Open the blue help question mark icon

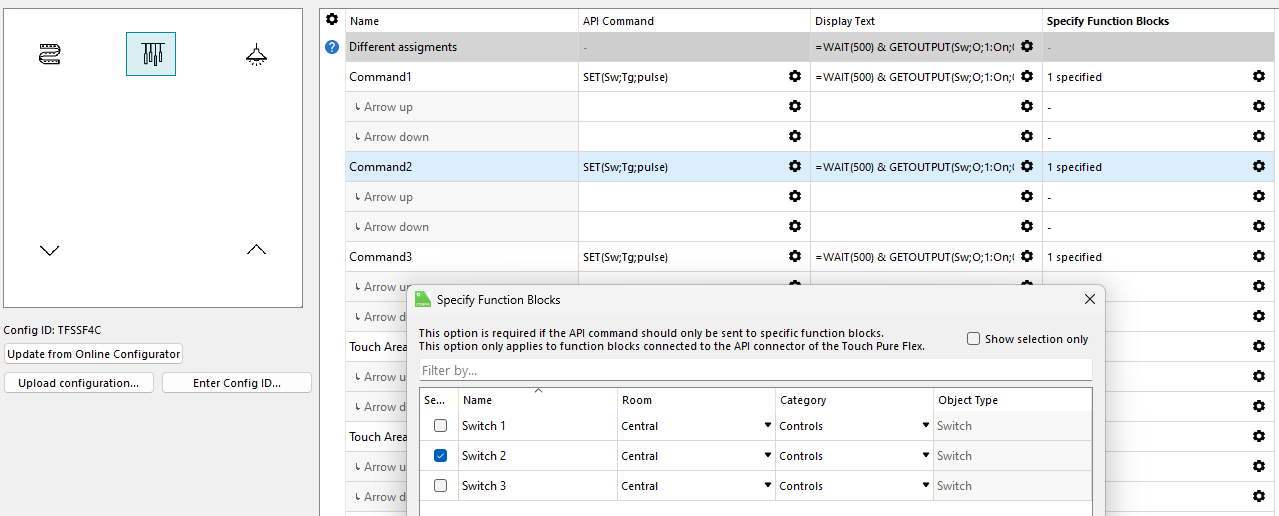click(332, 47)
